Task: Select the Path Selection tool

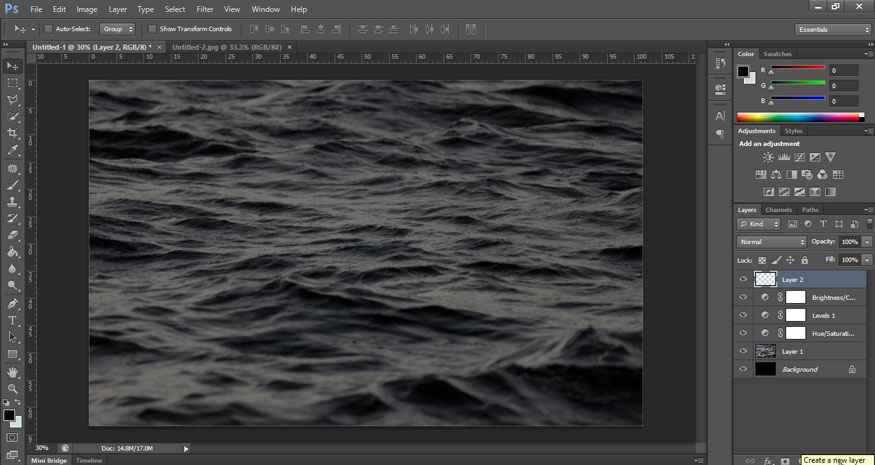Action: coord(12,337)
